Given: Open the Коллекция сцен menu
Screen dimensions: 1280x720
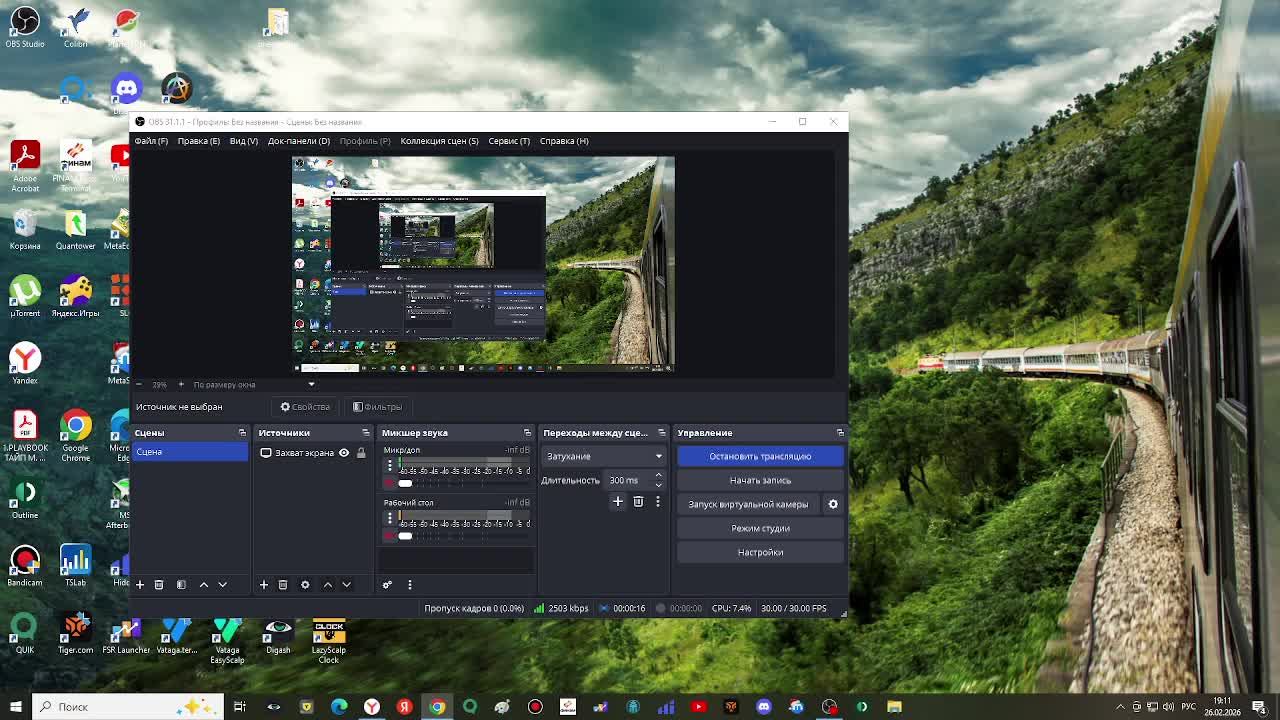Looking at the screenshot, I should tap(439, 141).
